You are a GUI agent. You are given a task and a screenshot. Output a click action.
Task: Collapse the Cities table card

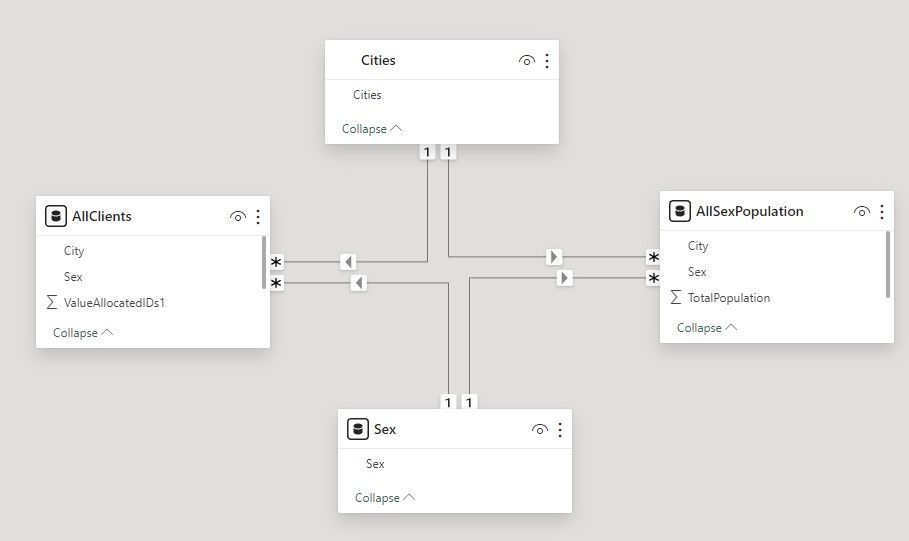click(x=372, y=129)
